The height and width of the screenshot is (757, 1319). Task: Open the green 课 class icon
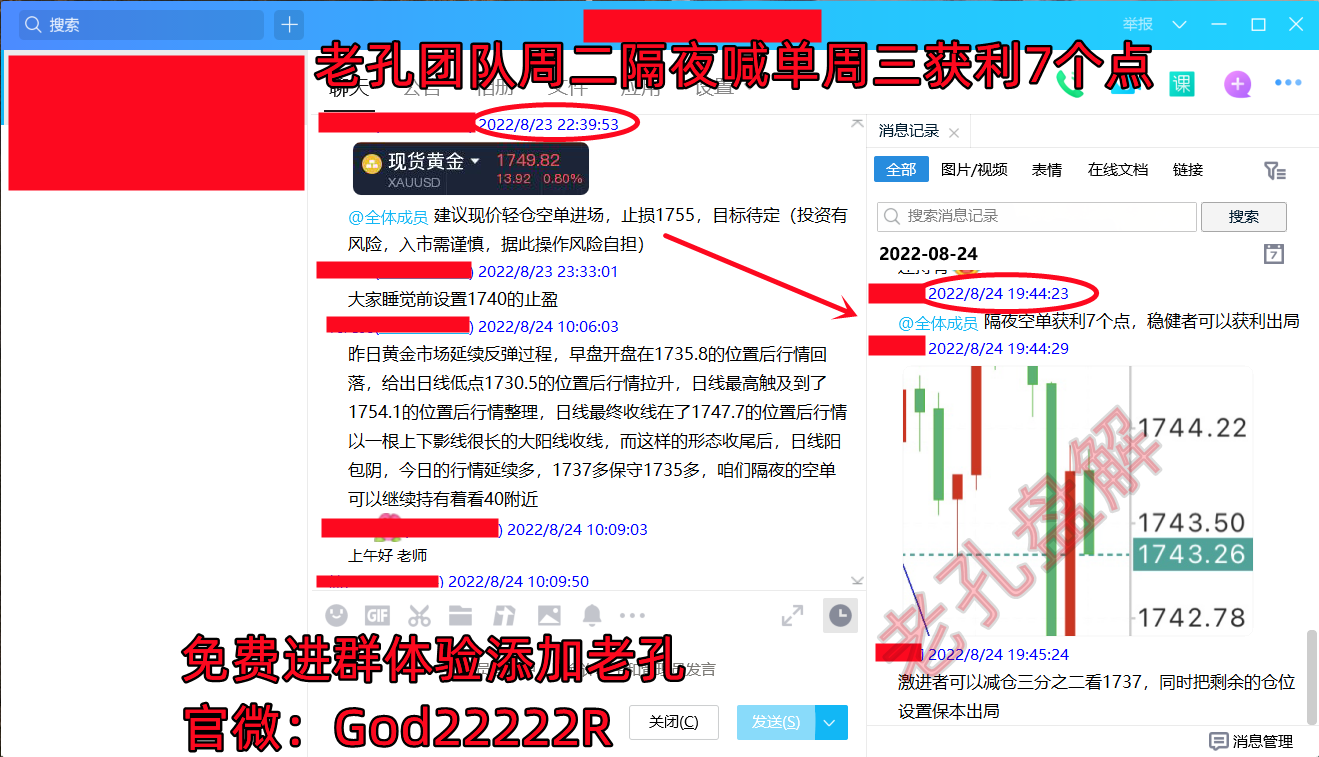[1182, 84]
